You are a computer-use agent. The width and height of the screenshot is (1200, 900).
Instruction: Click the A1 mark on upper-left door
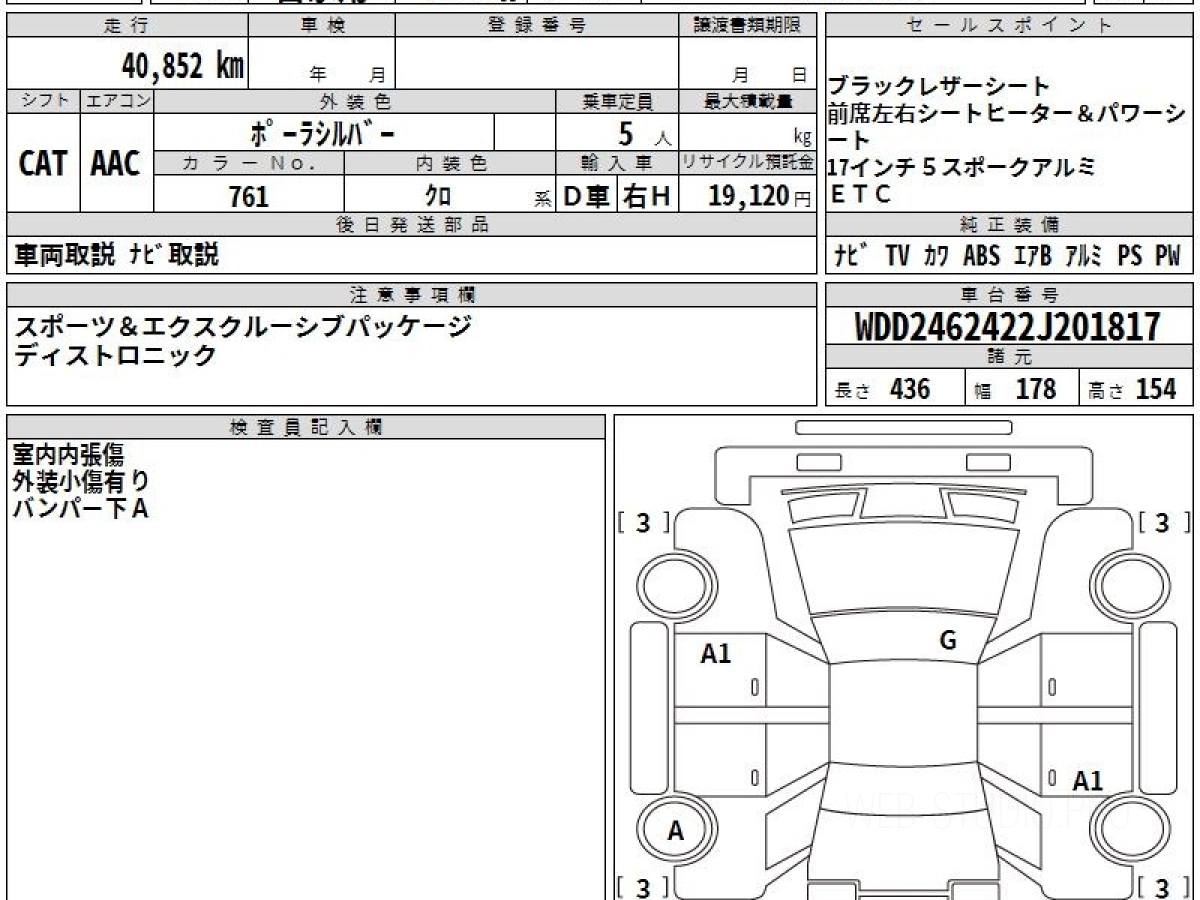[716, 654]
